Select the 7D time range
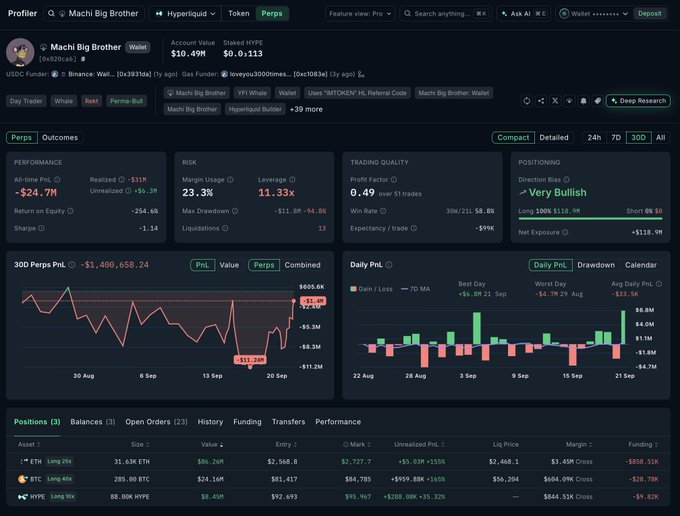 [x=616, y=138]
